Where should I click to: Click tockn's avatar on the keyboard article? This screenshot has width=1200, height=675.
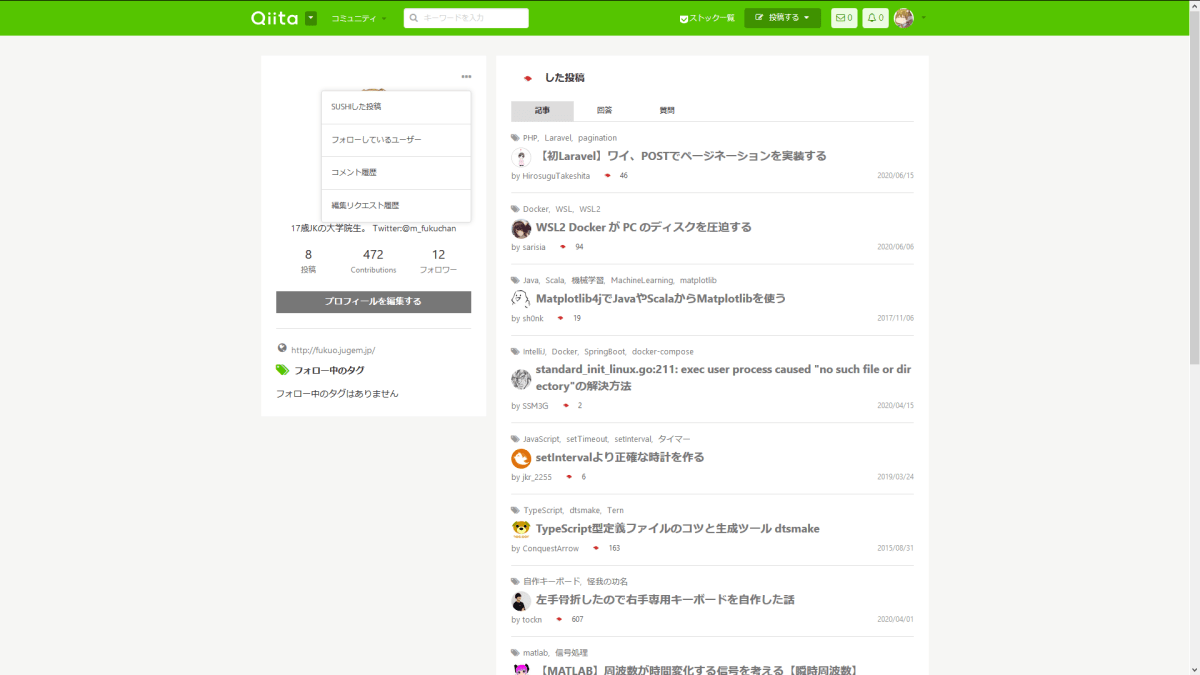pyautogui.click(x=521, y=600)
